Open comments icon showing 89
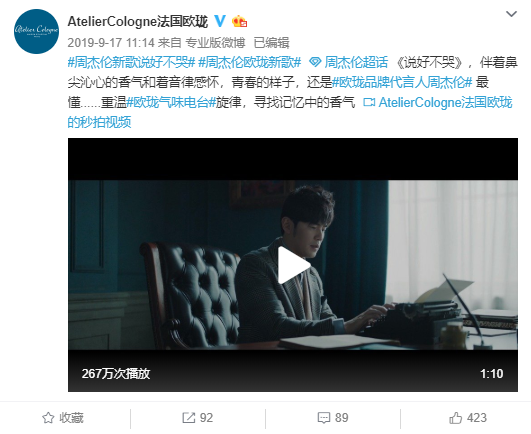531x434 pixels. point(324,418)
